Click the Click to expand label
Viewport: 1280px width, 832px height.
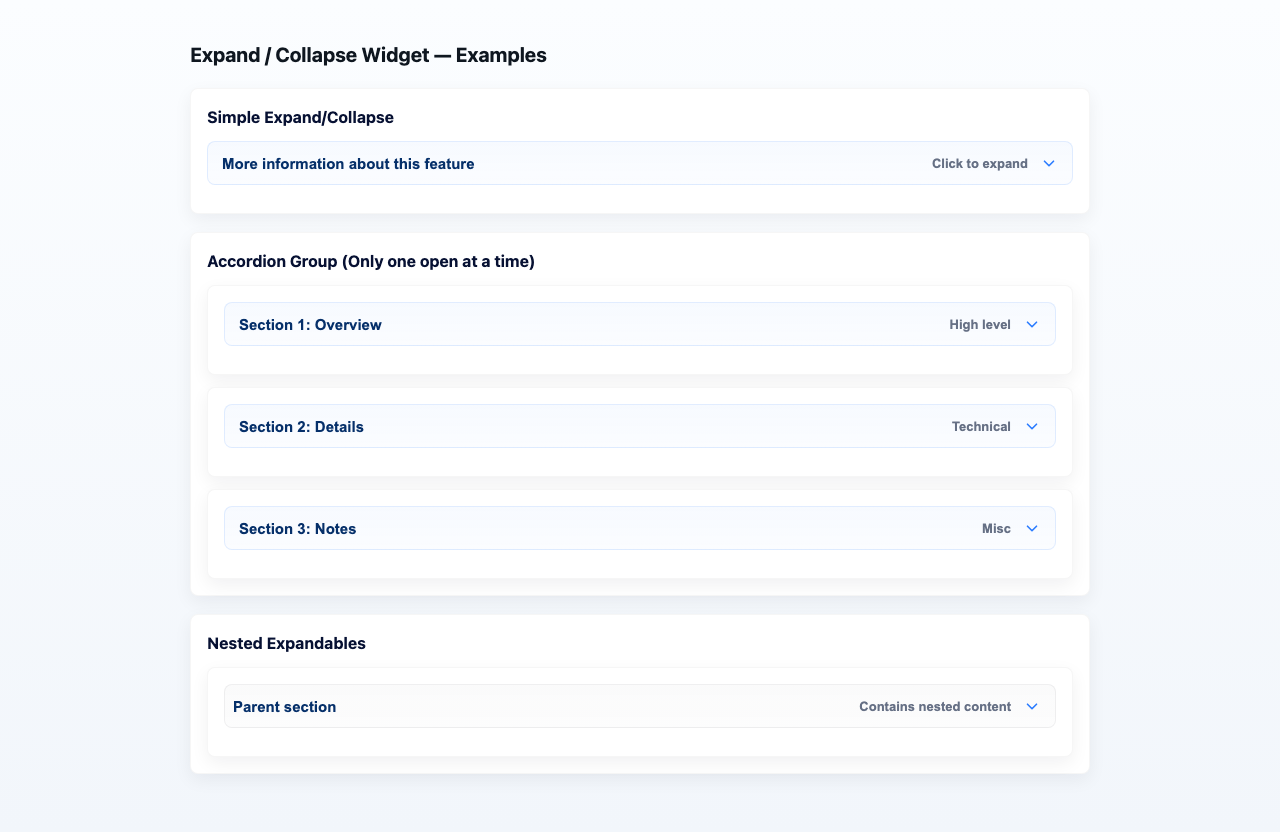point(979,163)
